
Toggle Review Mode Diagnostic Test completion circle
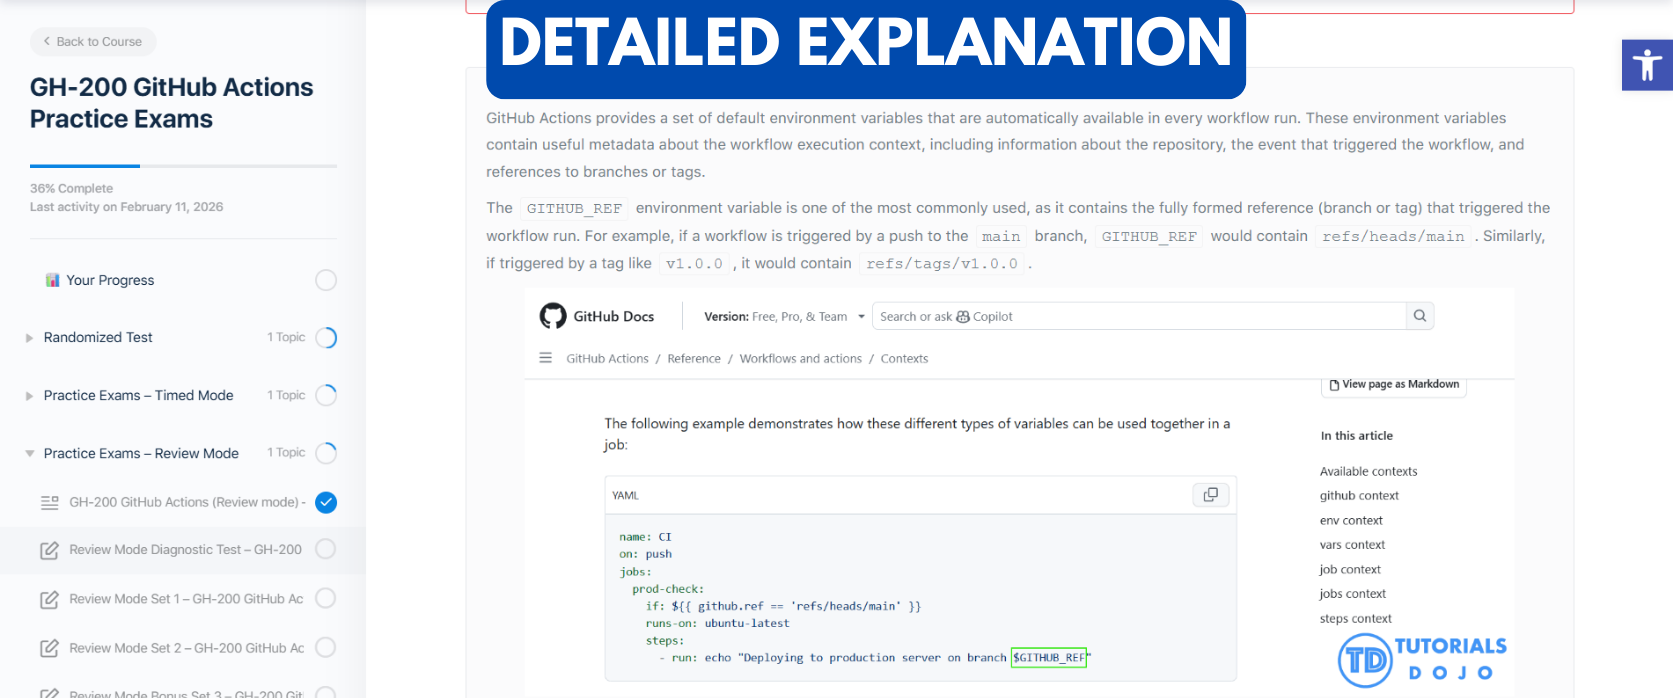(326, 549)
